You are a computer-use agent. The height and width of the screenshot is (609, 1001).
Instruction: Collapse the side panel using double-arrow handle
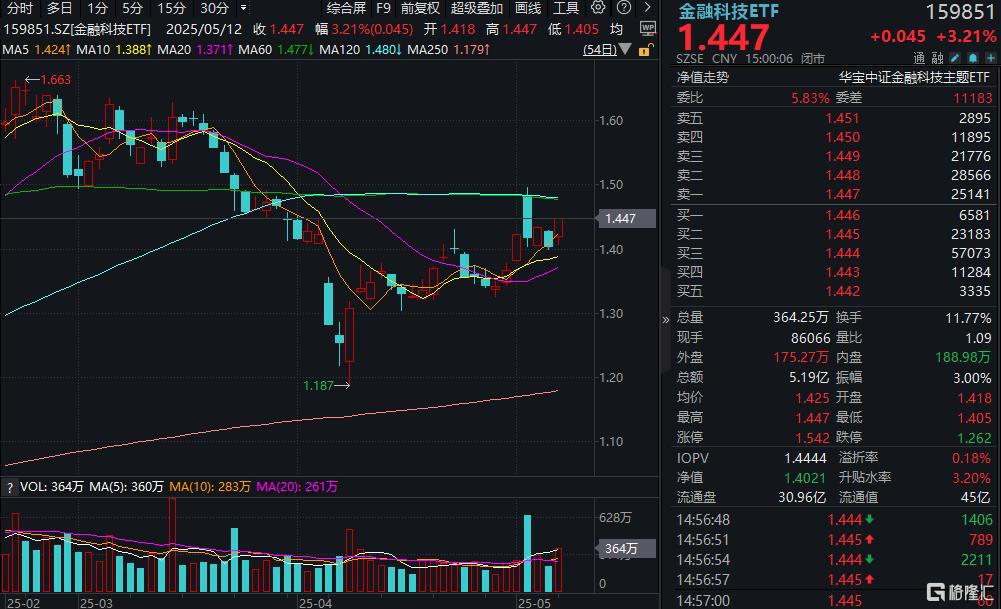(665, 320)
